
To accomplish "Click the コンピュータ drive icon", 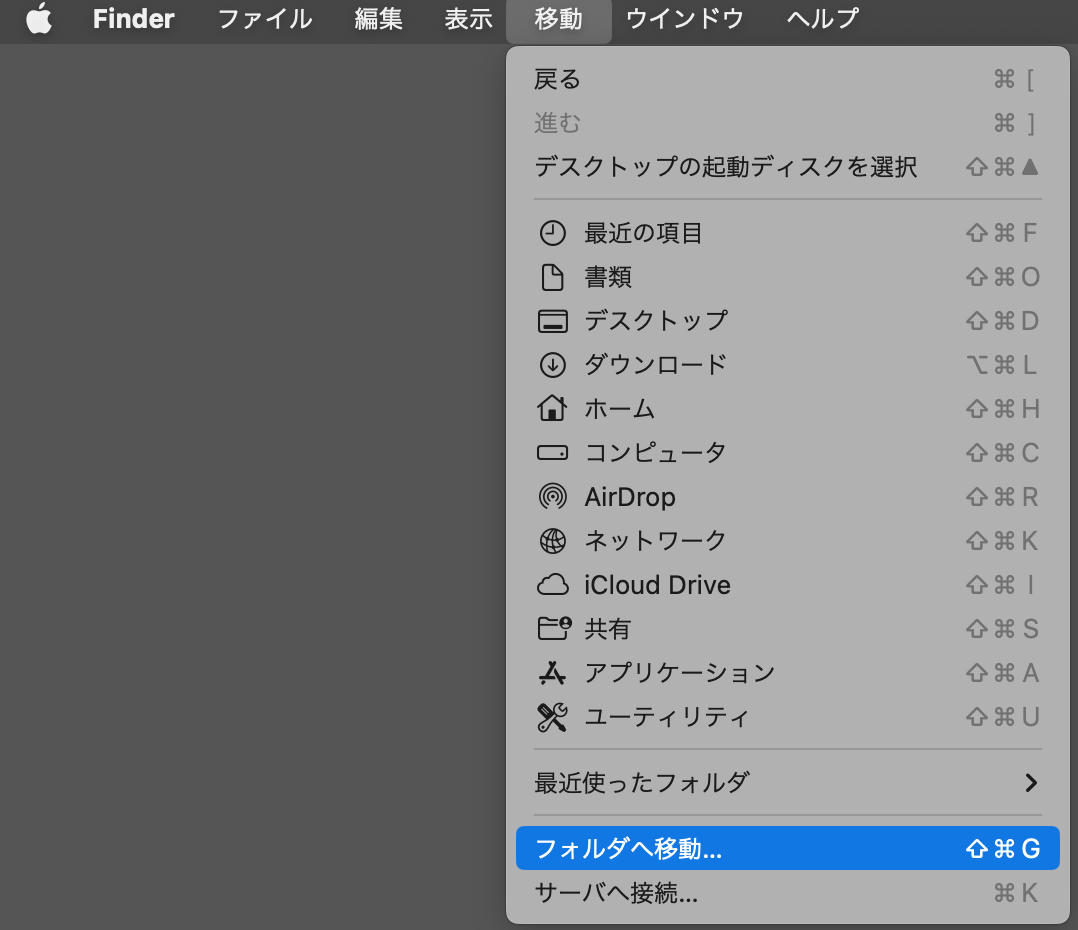I will click(552, 453).
